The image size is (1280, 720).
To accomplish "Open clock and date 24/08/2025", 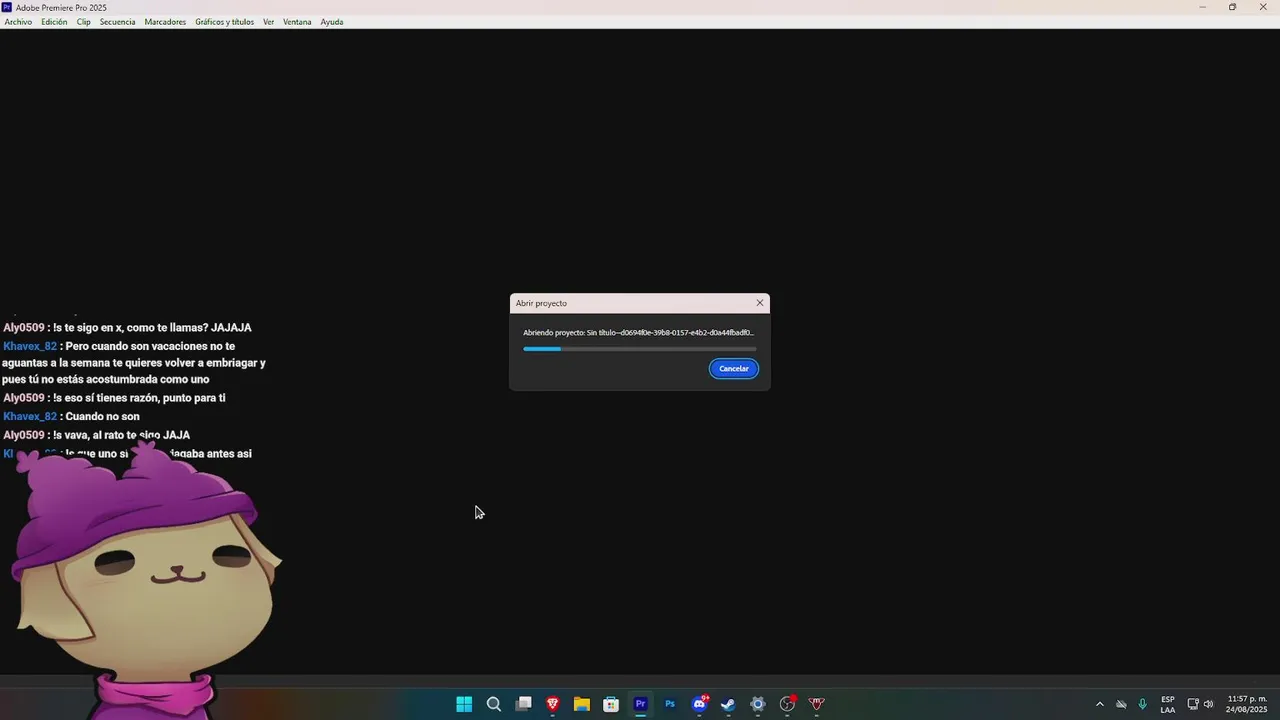I will tap(1247, 704).
